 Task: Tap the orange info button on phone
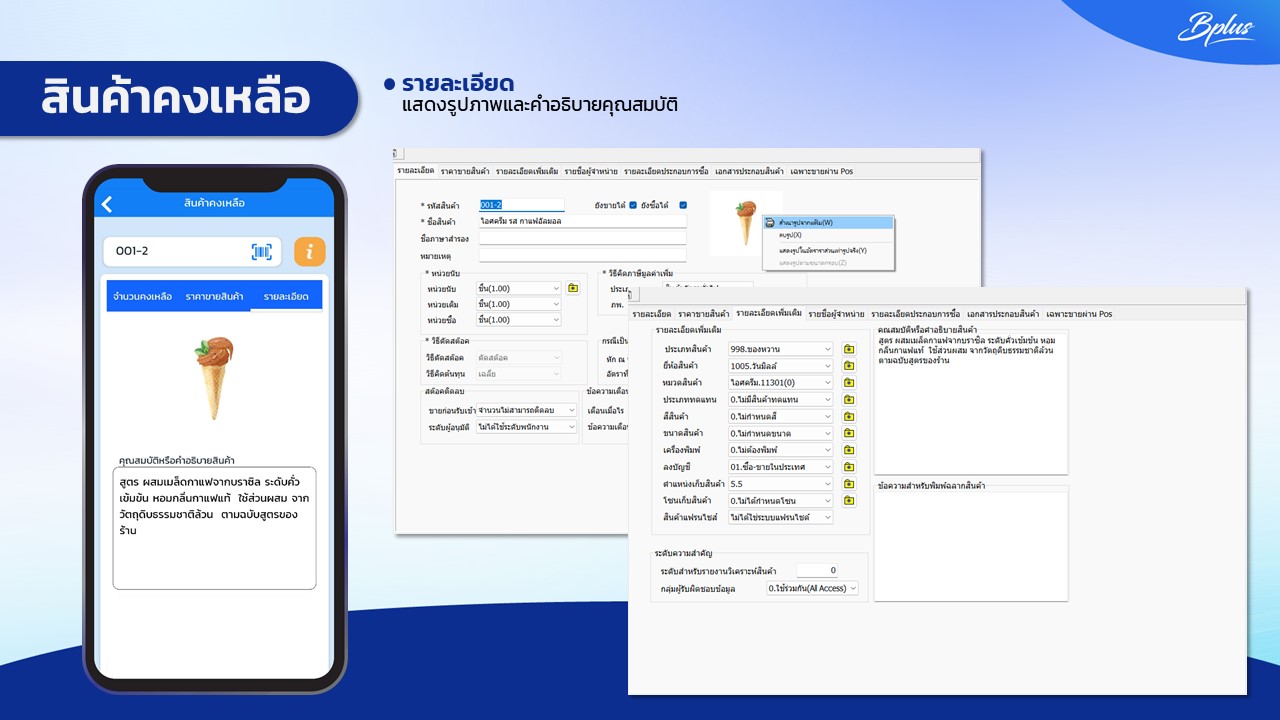(310, 252)
